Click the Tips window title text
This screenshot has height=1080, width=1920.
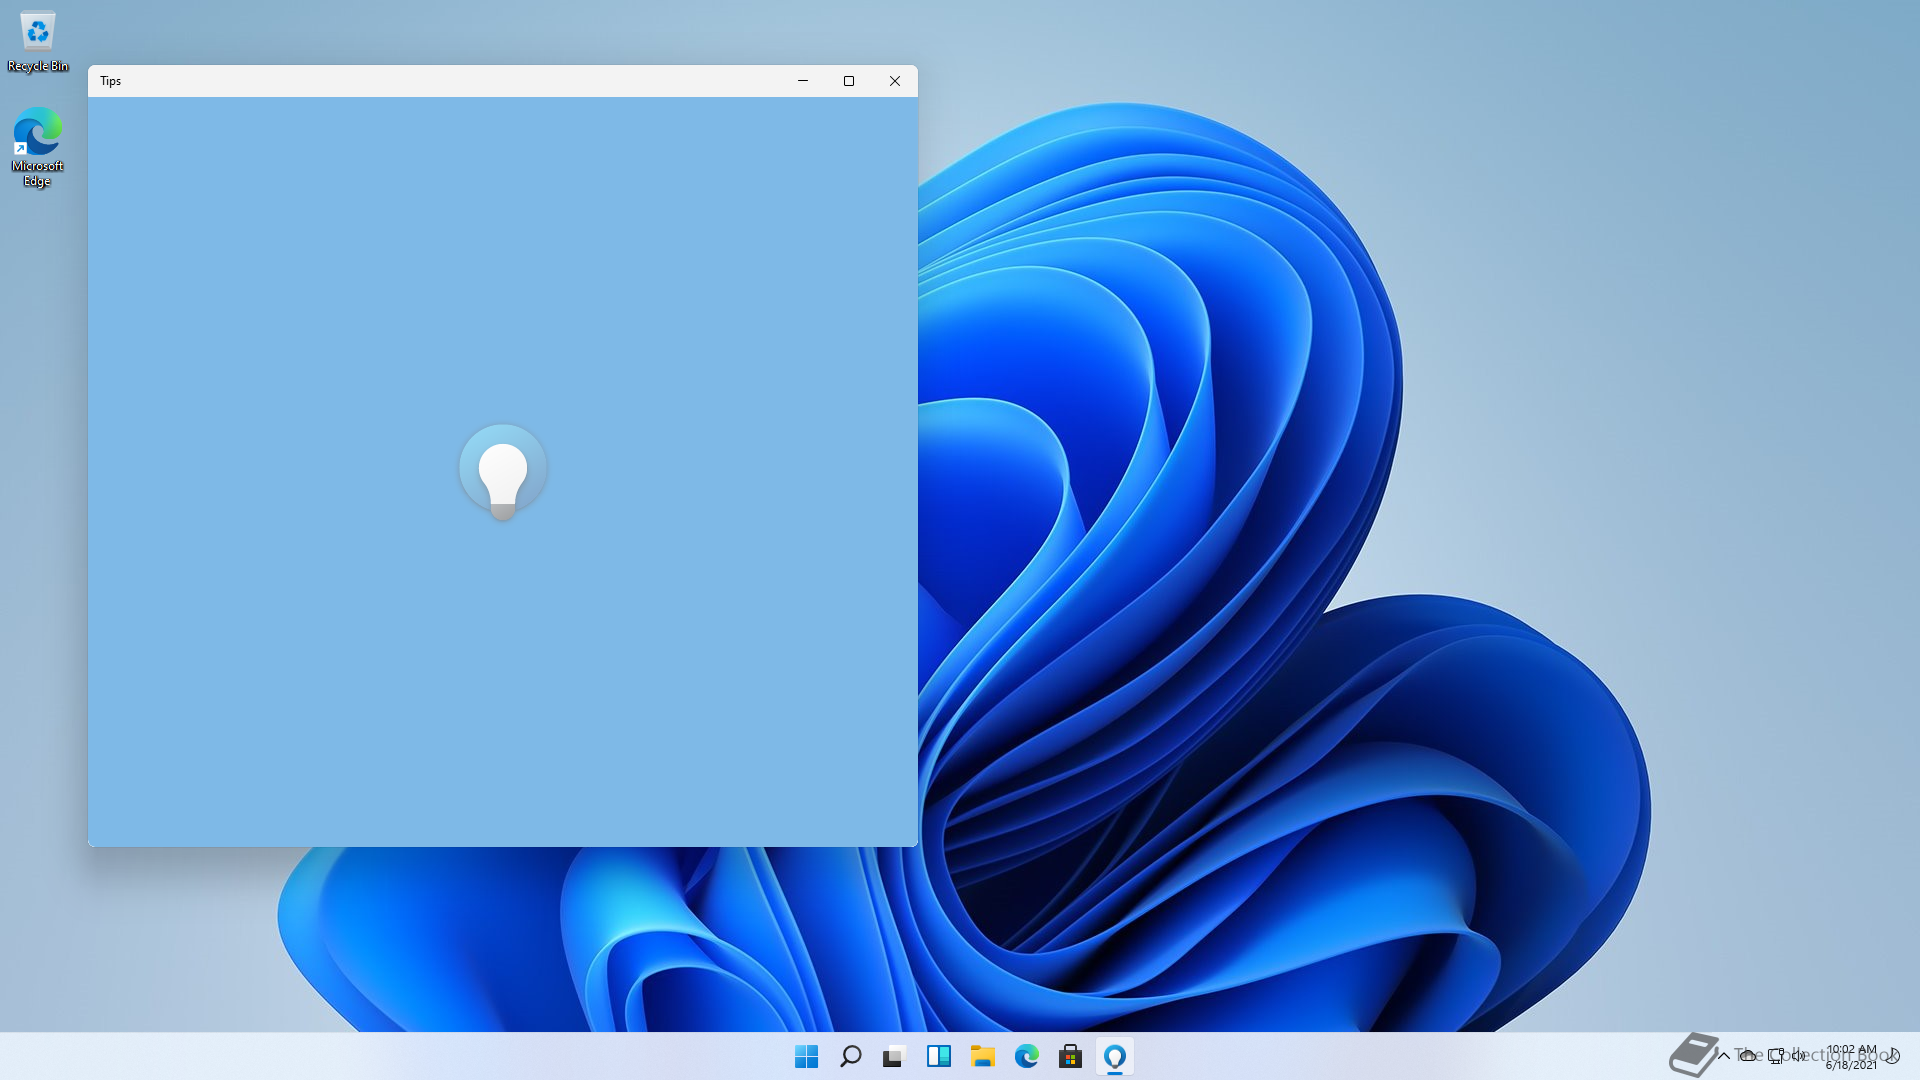point(110,81)
